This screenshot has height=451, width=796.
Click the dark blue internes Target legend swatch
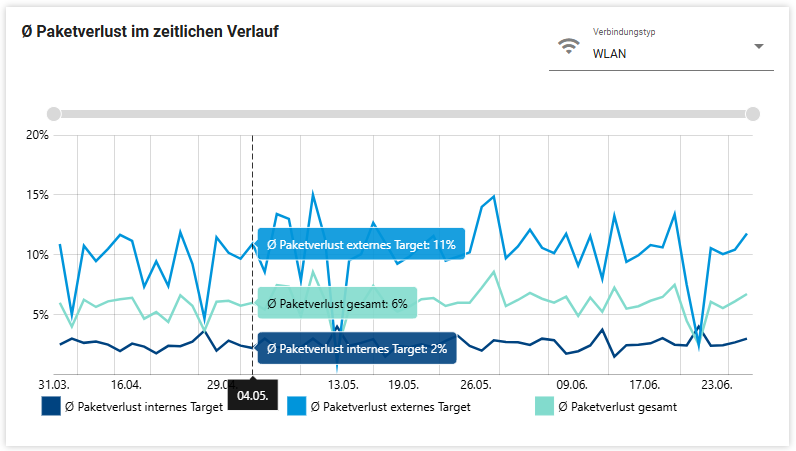tap(52, 407)
